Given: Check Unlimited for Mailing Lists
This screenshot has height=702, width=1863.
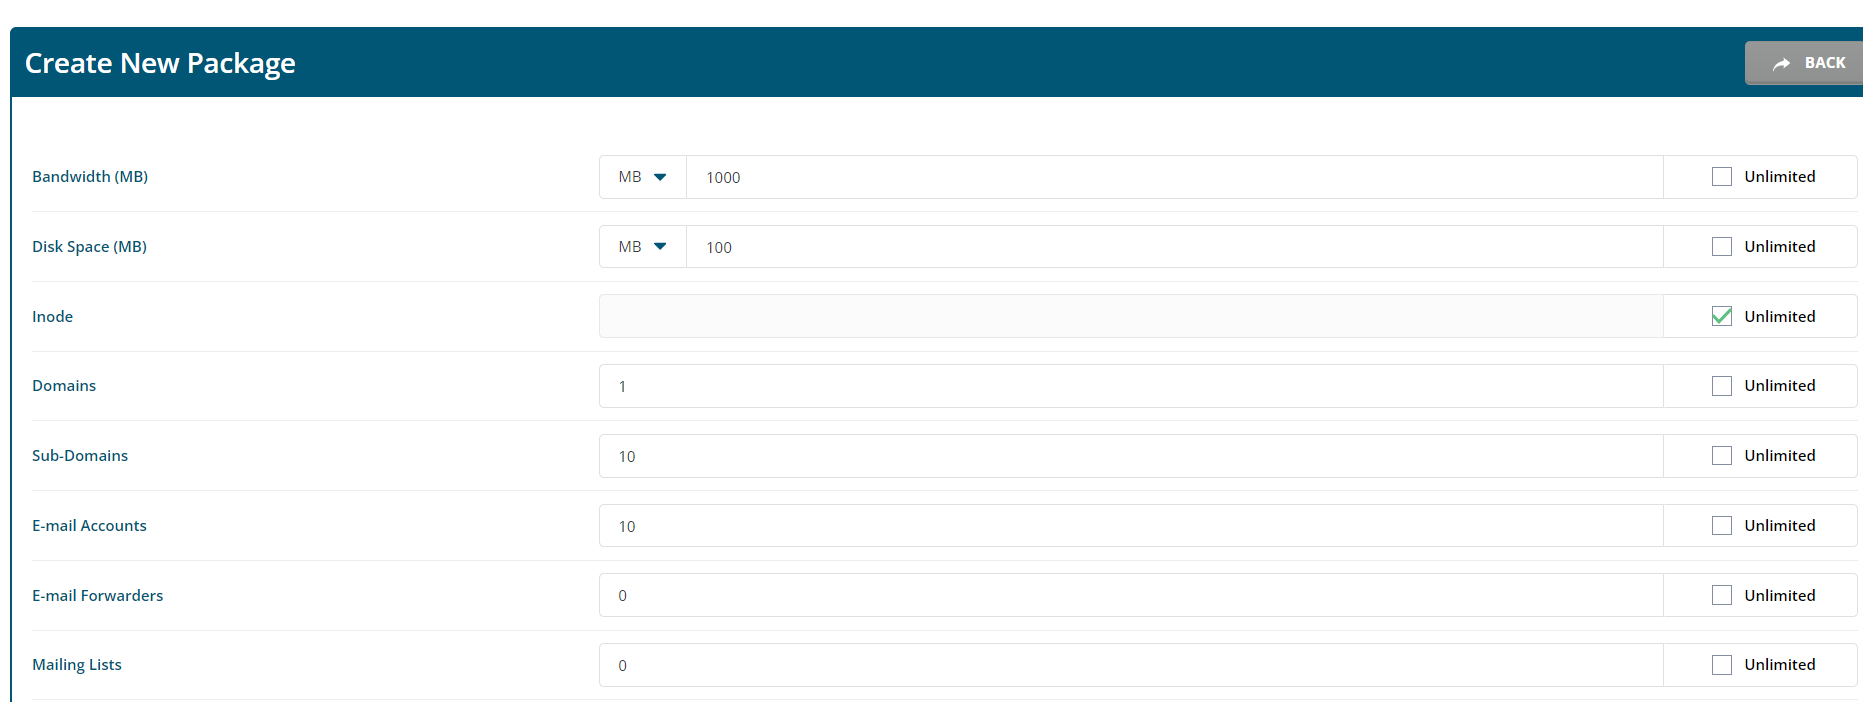Looking at the screenshot, I should click(x=1722, y=665).
